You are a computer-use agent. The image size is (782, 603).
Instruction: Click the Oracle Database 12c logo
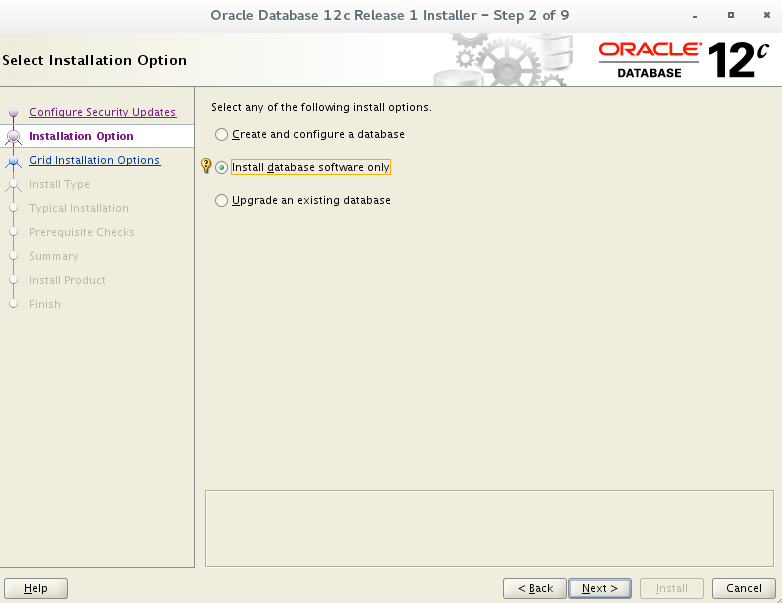click(x=684, y=60)
